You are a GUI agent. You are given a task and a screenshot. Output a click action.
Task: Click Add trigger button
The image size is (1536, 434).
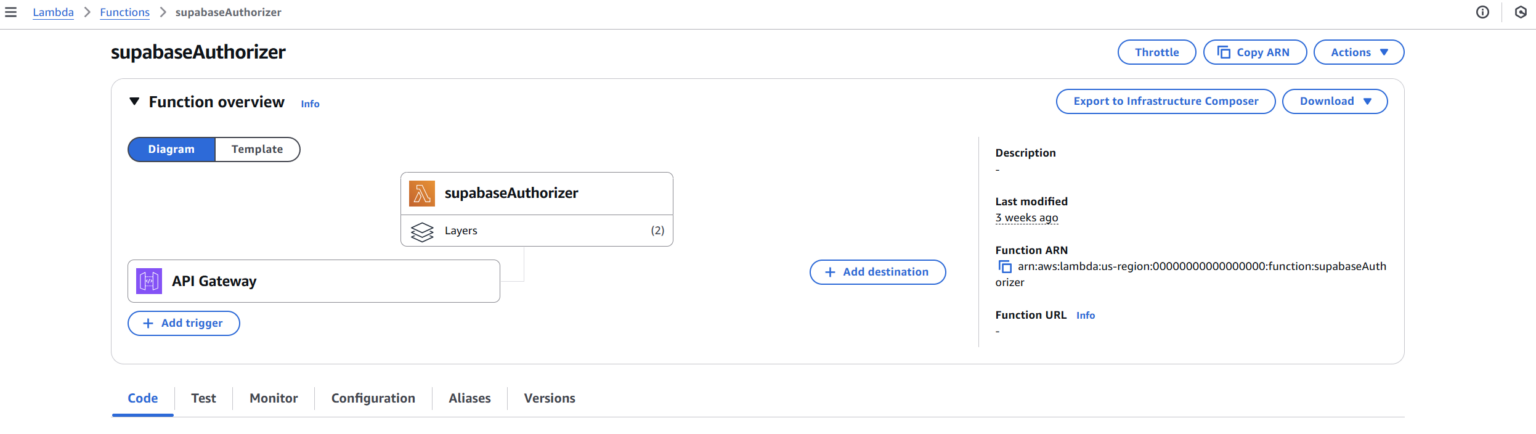pyautogui.click(x=183, y=323)
